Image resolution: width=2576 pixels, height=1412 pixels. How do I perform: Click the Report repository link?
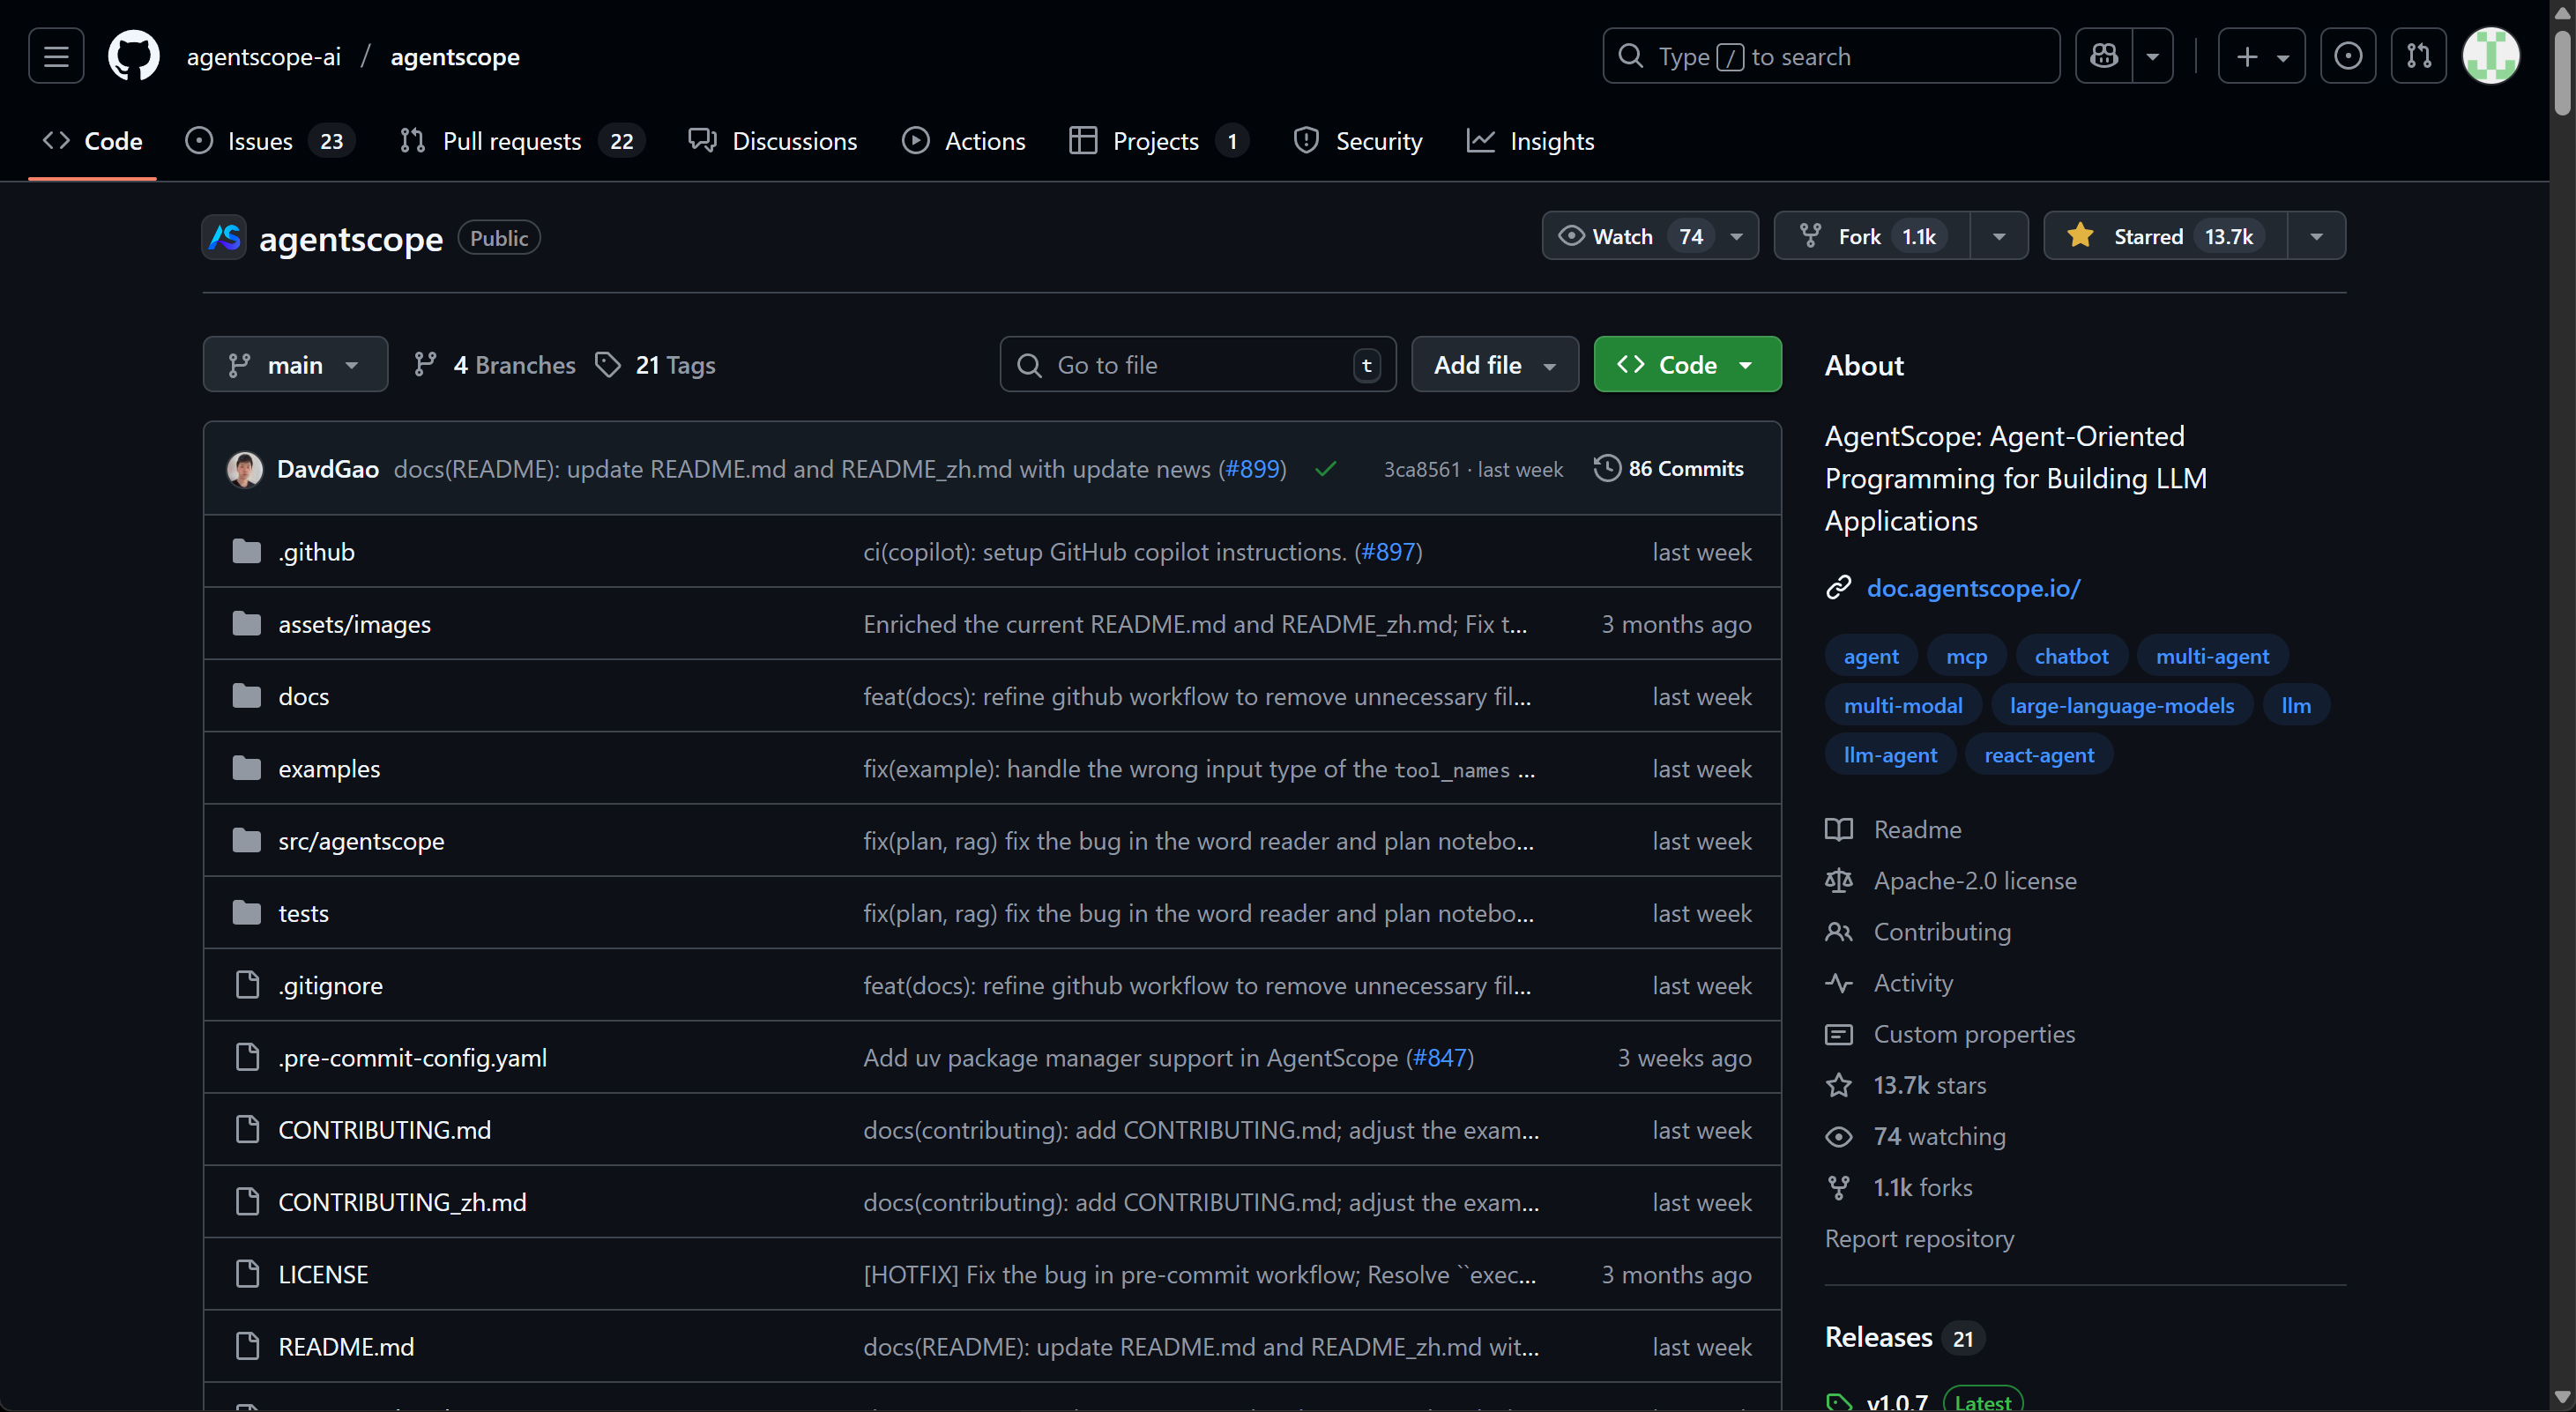click(x=1919, y=1238)
